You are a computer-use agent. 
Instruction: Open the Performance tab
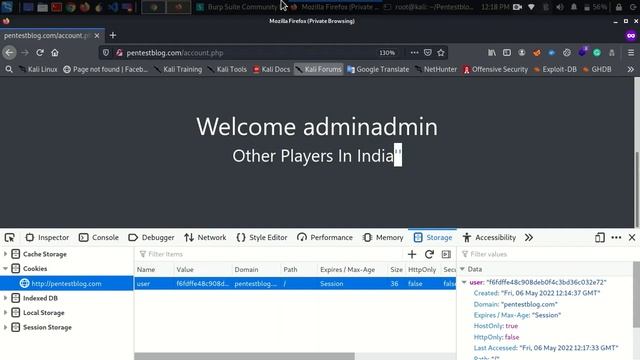(324, 238)
